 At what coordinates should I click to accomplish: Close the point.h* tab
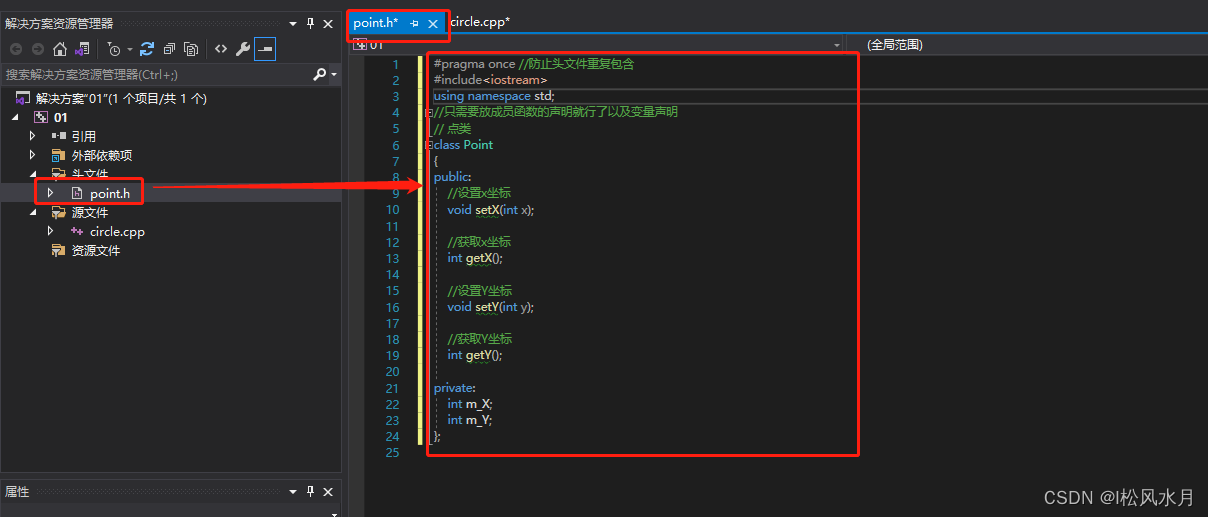pyautogui.click(x=433, y=23)
